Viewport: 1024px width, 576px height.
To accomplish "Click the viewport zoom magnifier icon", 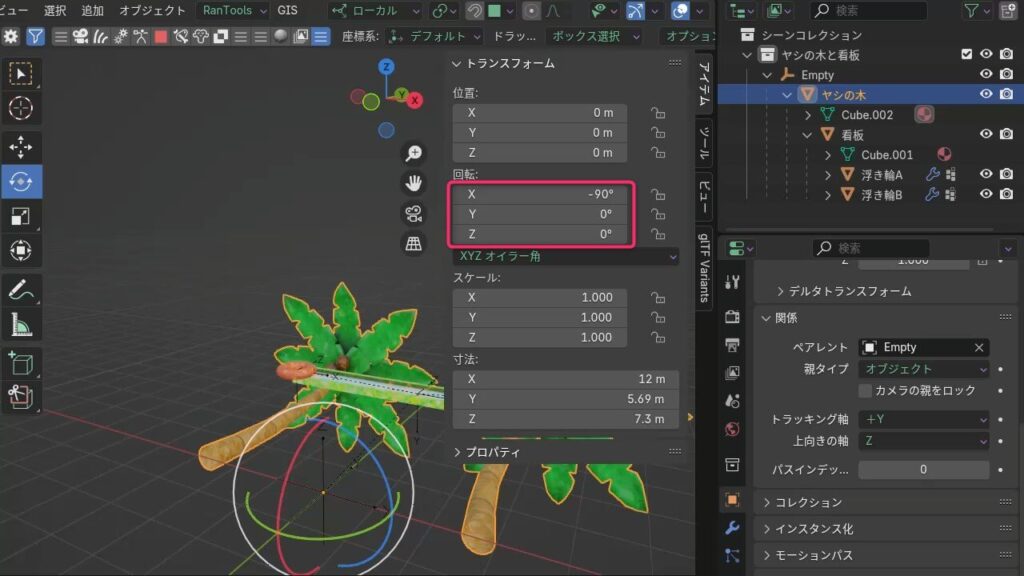I will click(413, 153).
